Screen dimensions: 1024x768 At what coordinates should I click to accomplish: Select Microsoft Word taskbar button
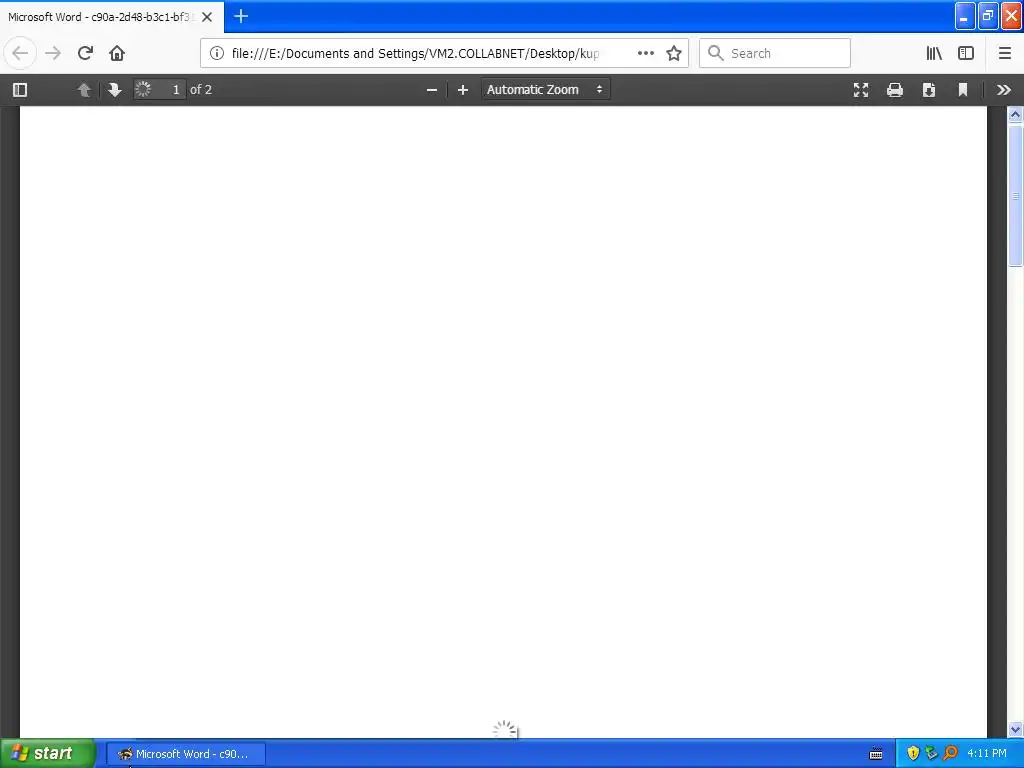185,754
